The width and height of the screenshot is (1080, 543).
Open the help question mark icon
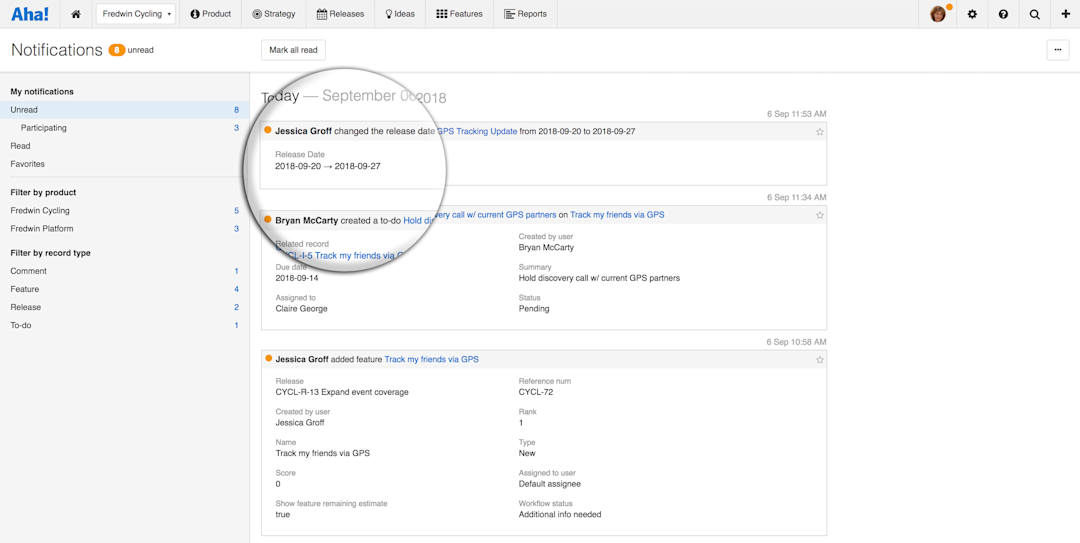click(x=1004, y=14)
